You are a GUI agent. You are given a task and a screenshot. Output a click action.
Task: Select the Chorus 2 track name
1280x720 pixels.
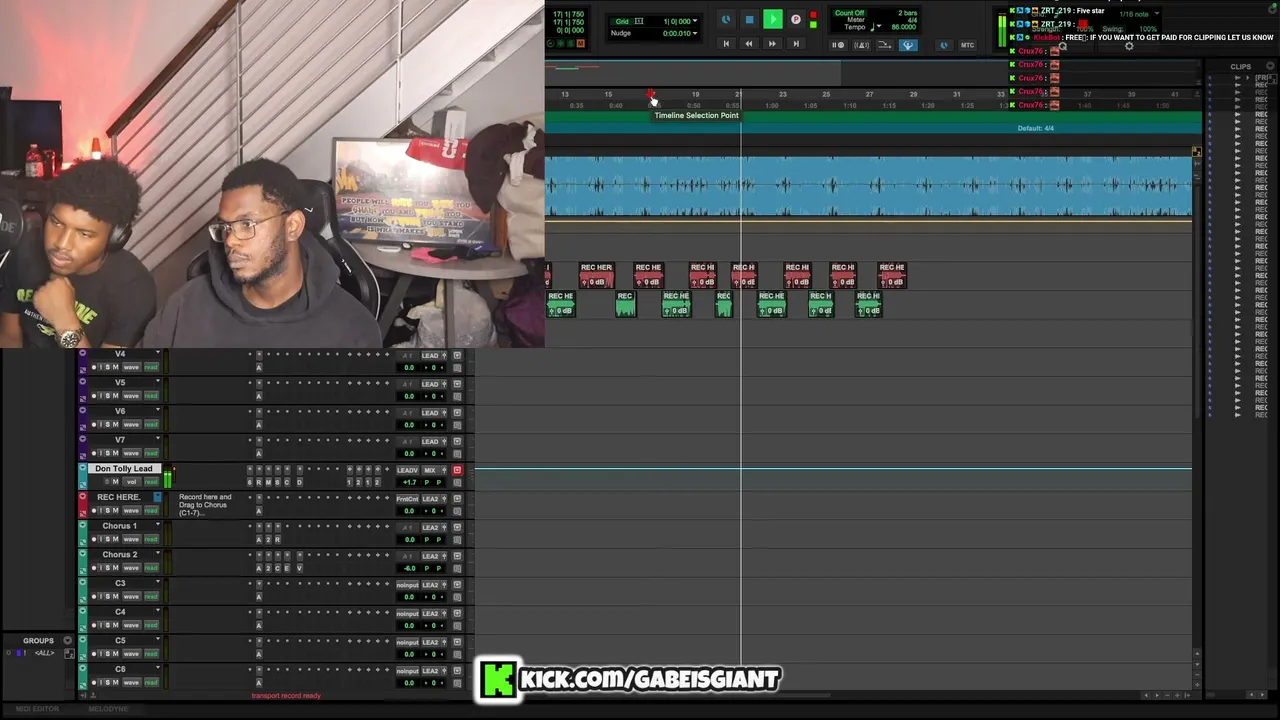[120, 554]
